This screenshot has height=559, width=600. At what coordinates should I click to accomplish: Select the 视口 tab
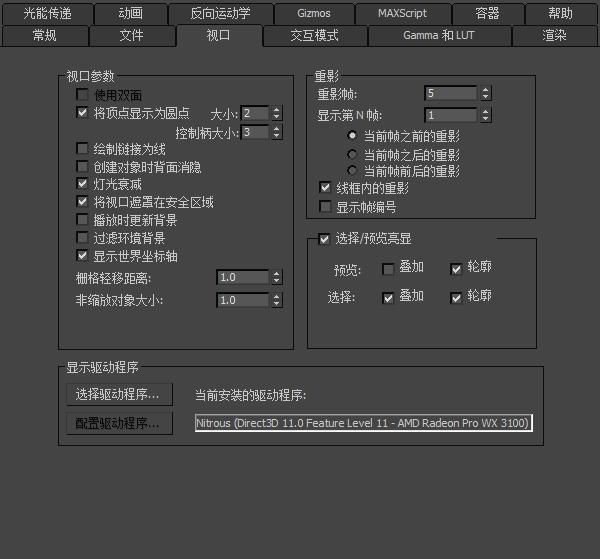(x=218, y=36)
